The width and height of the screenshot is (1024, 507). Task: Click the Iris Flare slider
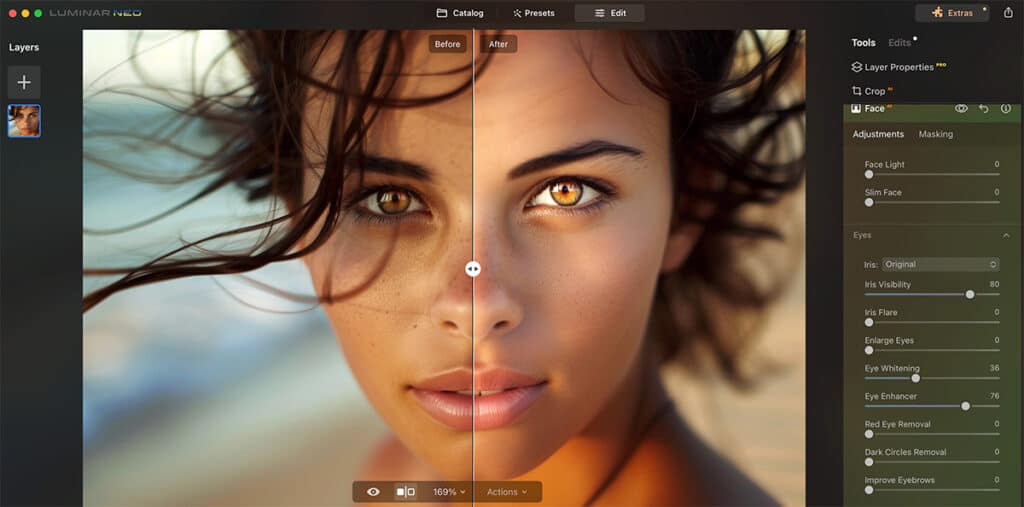[x=932, y=322]
